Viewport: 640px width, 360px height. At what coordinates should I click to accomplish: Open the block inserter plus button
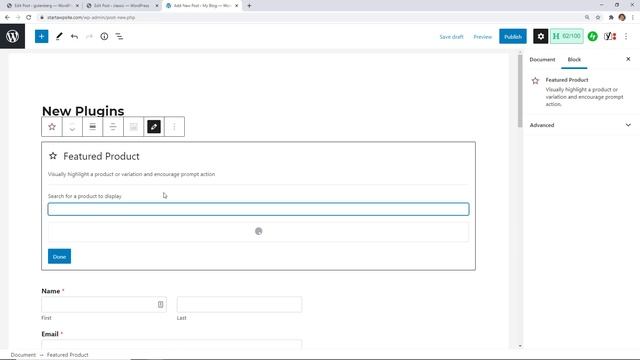tap(41, 36)
